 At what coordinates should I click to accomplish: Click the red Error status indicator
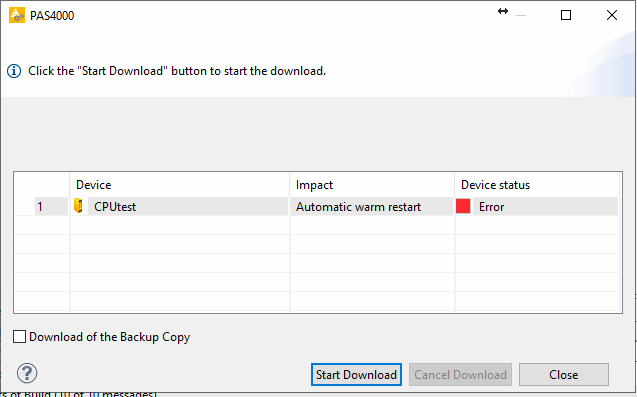coord(463,206)
